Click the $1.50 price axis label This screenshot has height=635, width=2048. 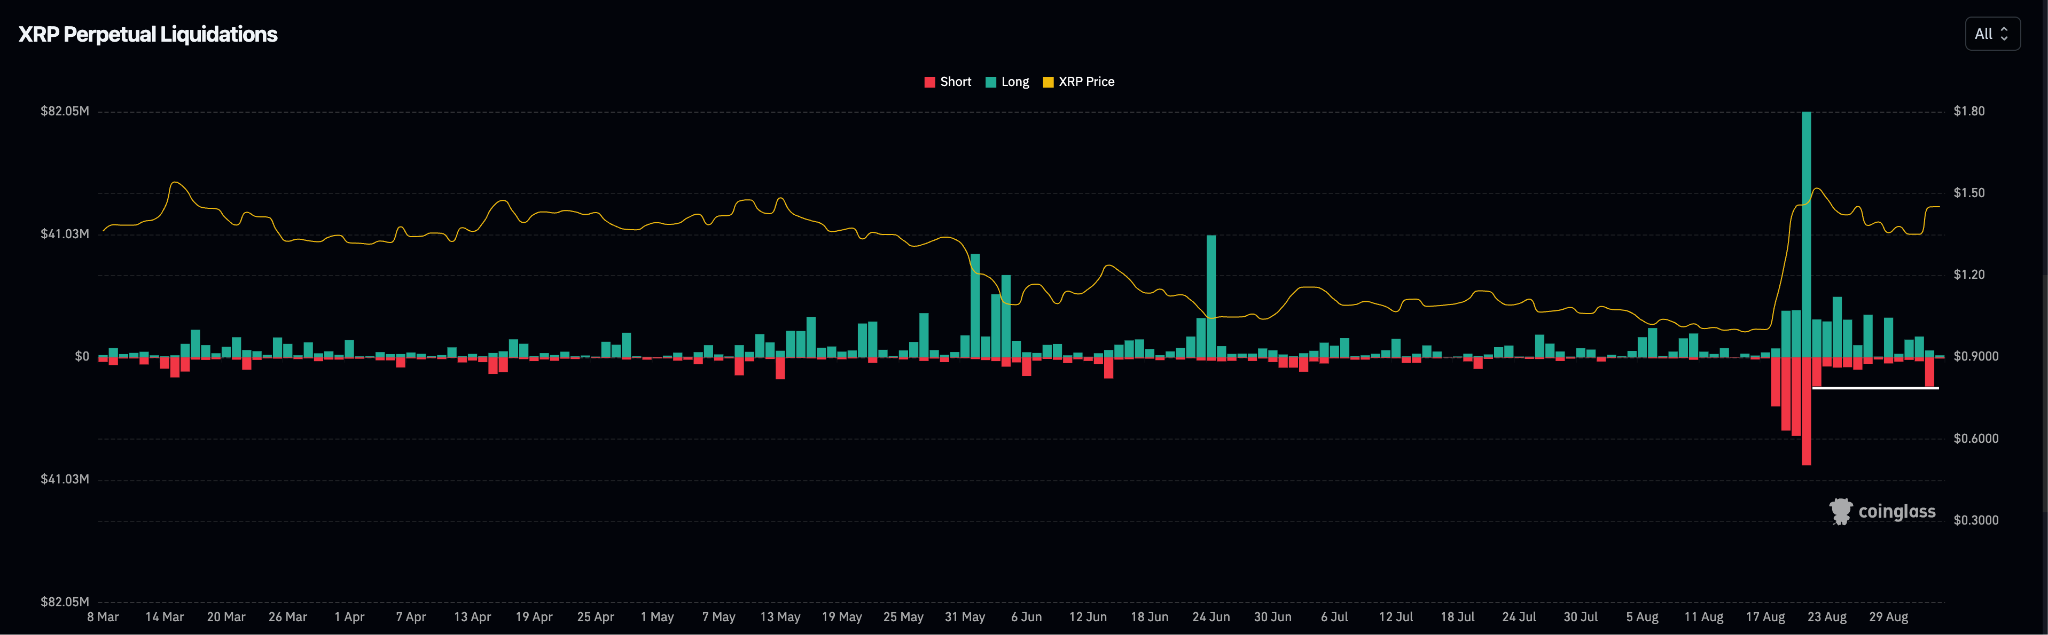pyautogui.click(x=1969, y=193)
